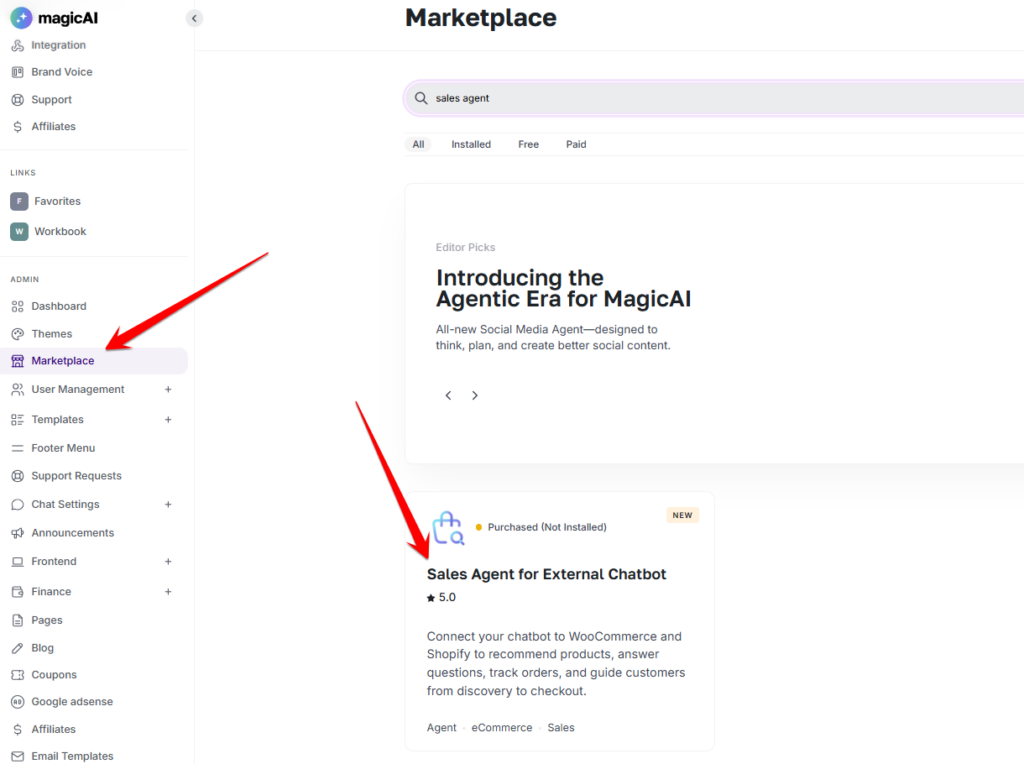Click the search magnifier icon
1024x764 pixels.
click(421, 99)
